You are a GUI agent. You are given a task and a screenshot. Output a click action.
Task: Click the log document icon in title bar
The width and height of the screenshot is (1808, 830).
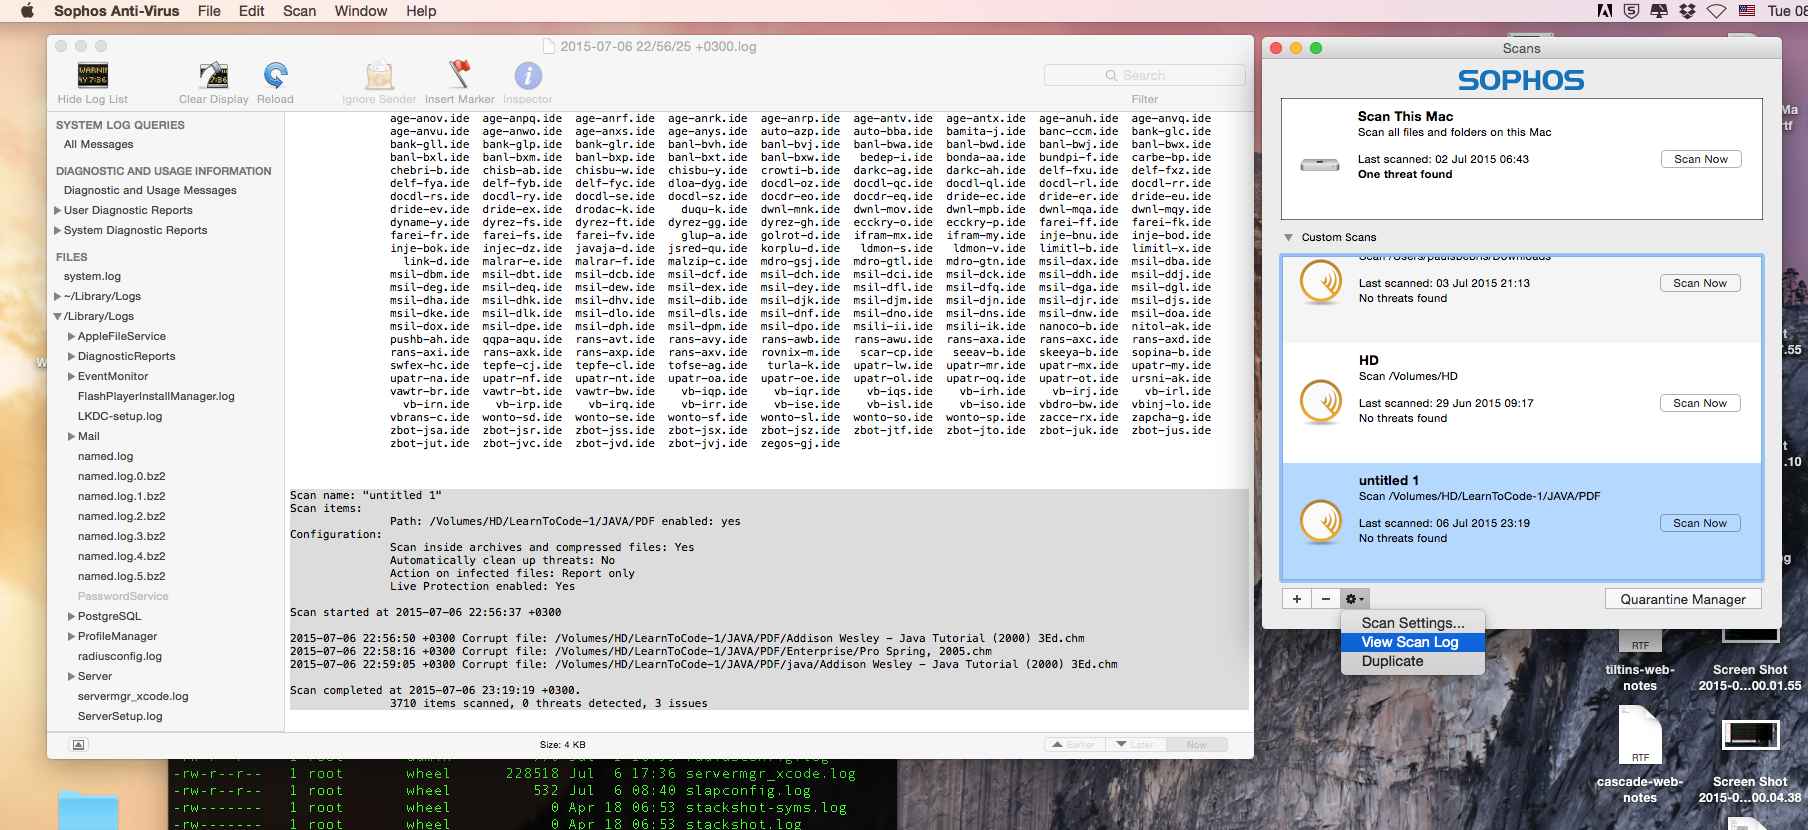tap(549, 46)
